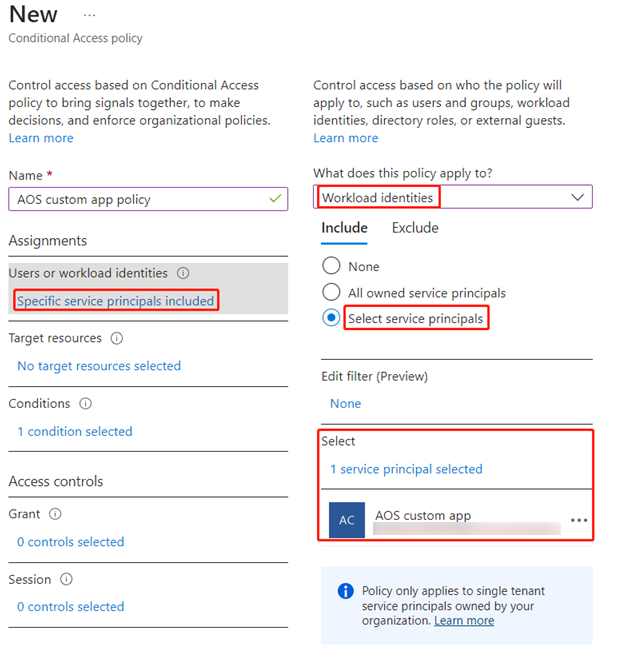Click the Grant info icon
This screenshot has height=649, width=618.
pos(55,514)
